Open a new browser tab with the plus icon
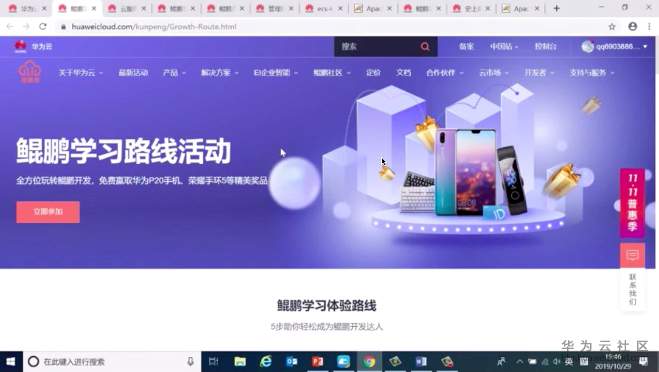 coord(556,8)
